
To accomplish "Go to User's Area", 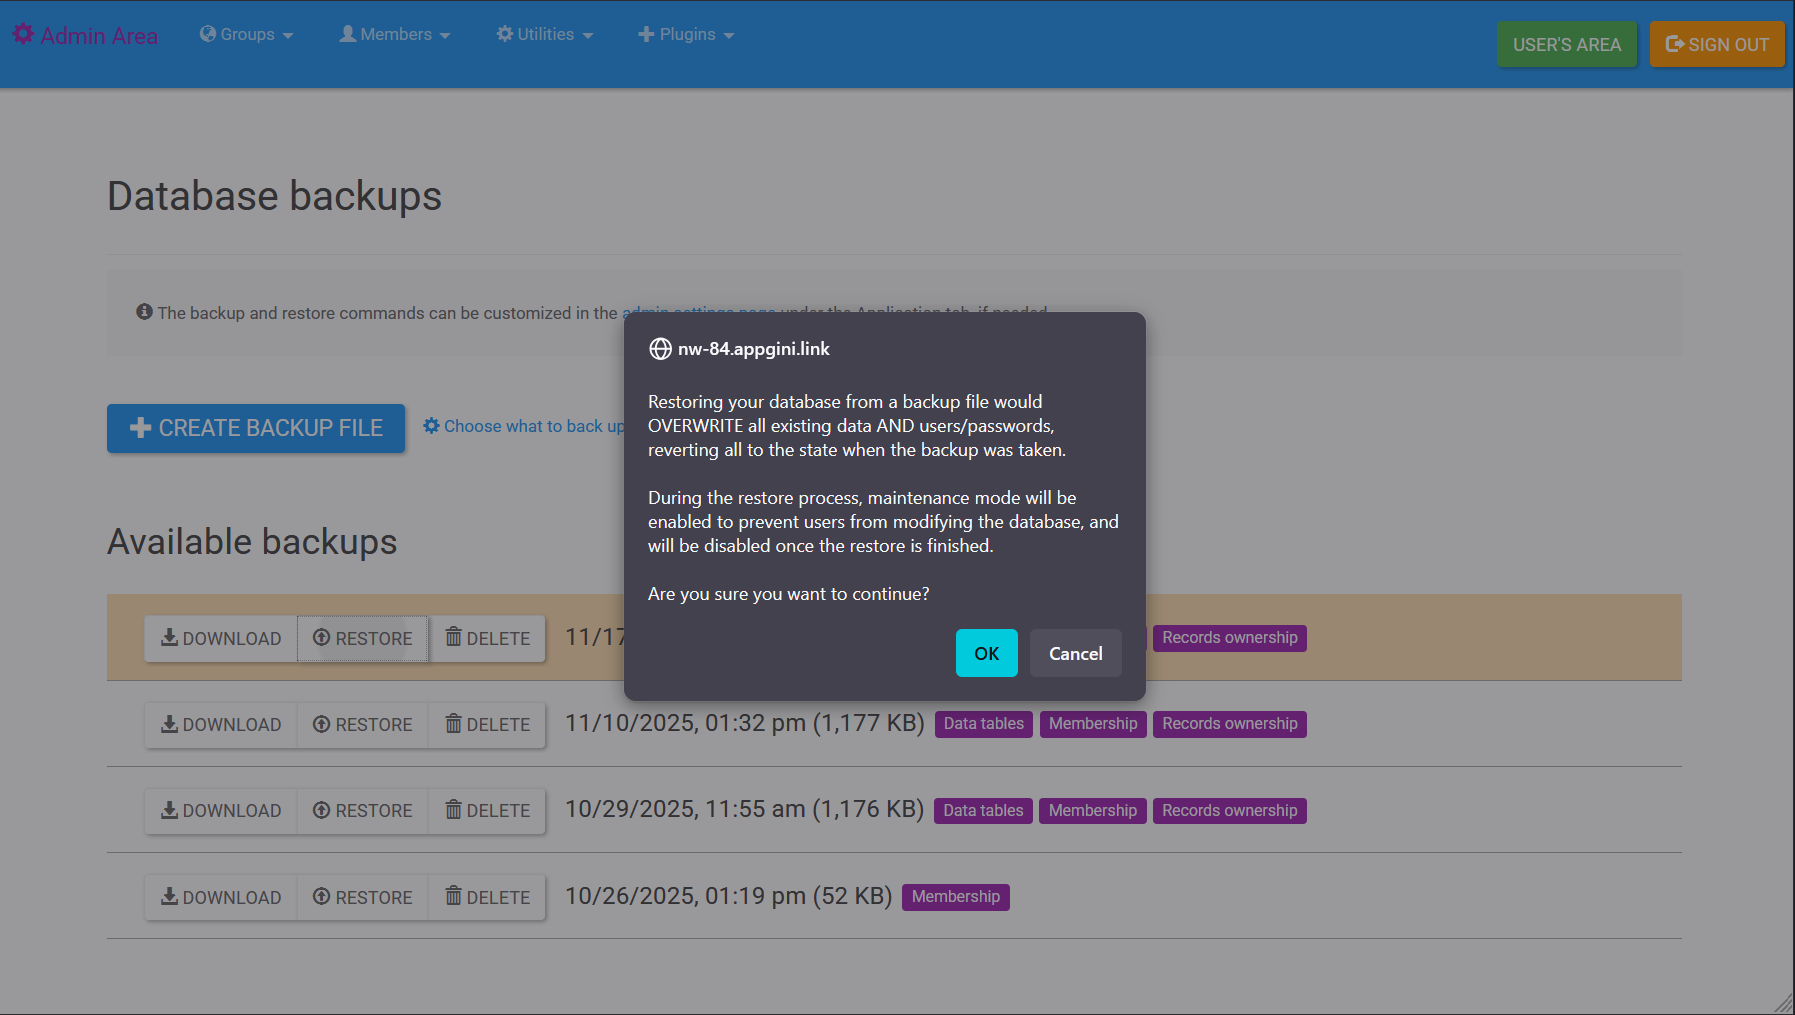I will coord(1566,45).
